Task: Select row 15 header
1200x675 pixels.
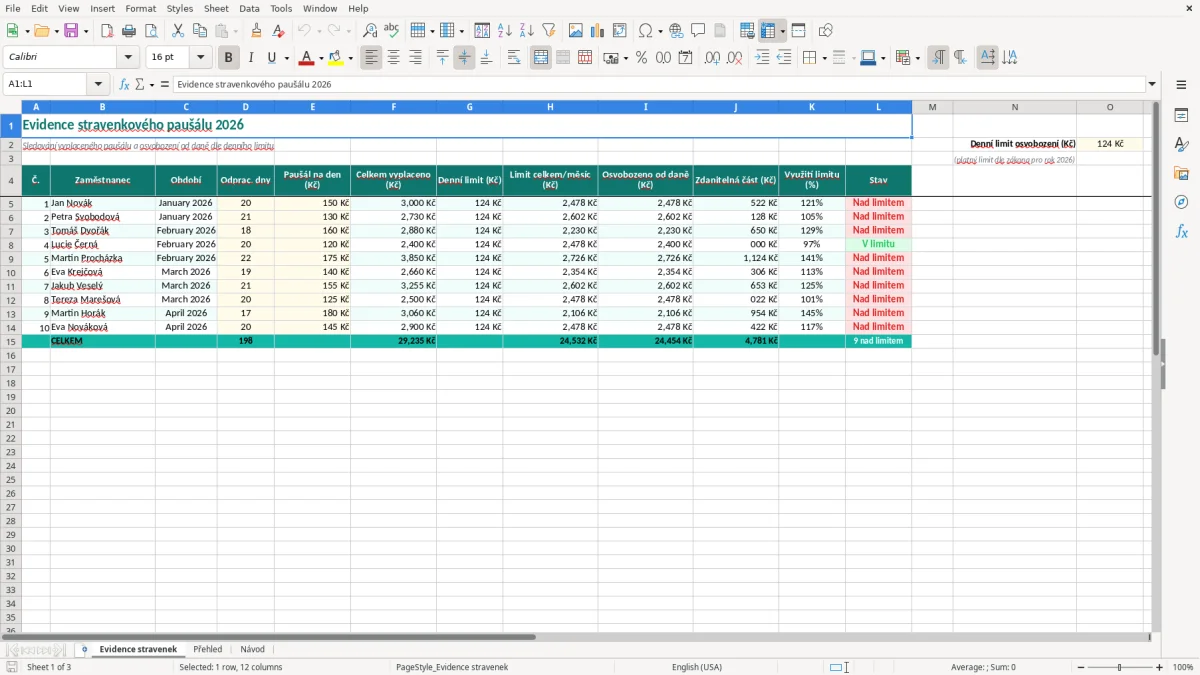Action: pos(11,341)
